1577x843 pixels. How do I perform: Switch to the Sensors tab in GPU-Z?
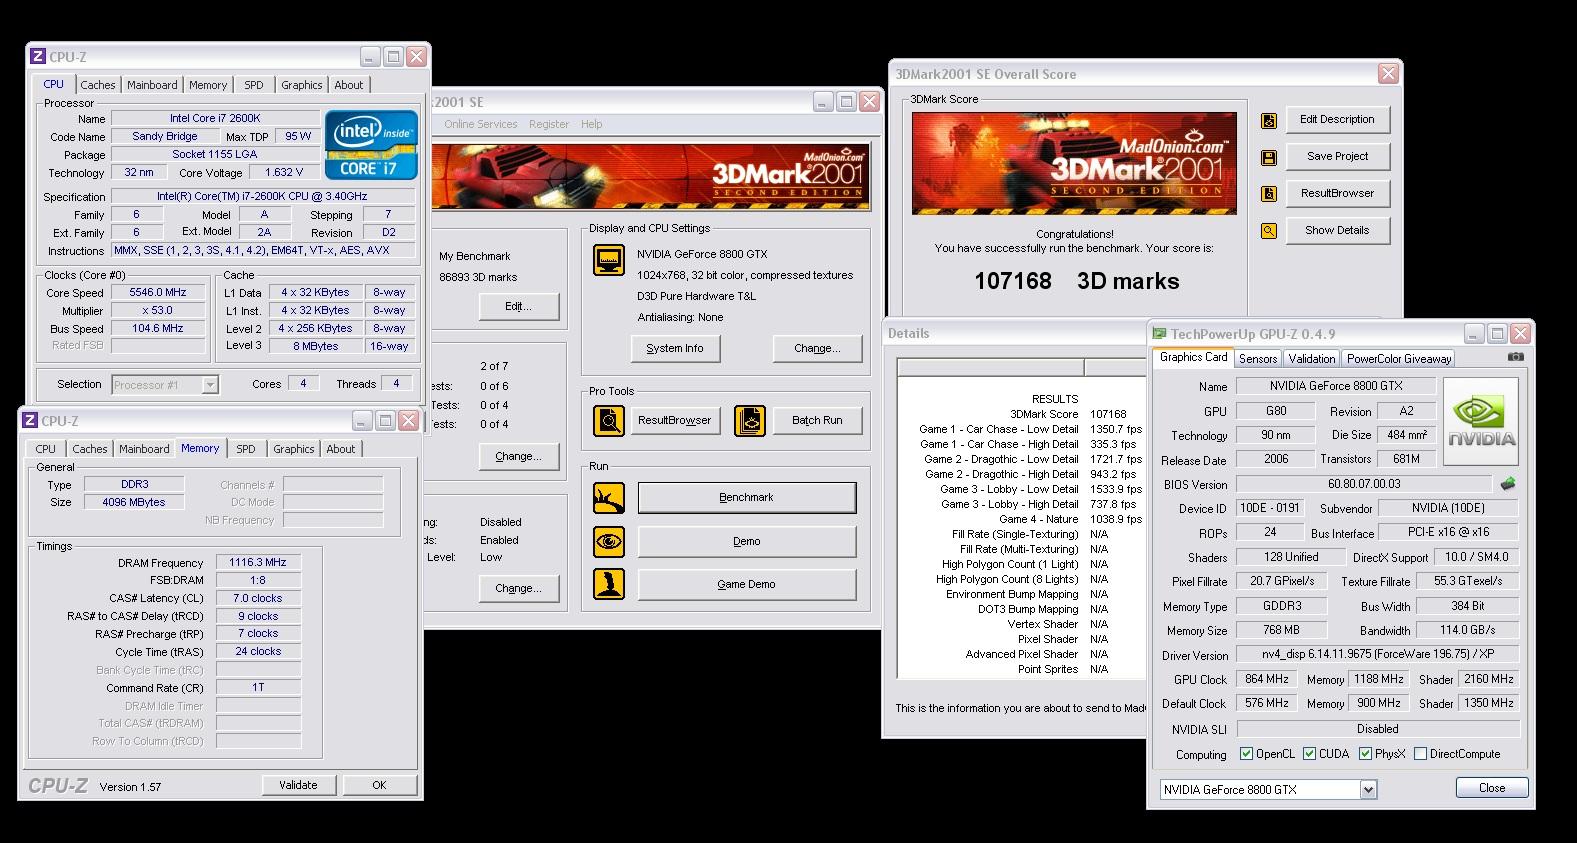pyautogui.click(x=1258, y=359)
